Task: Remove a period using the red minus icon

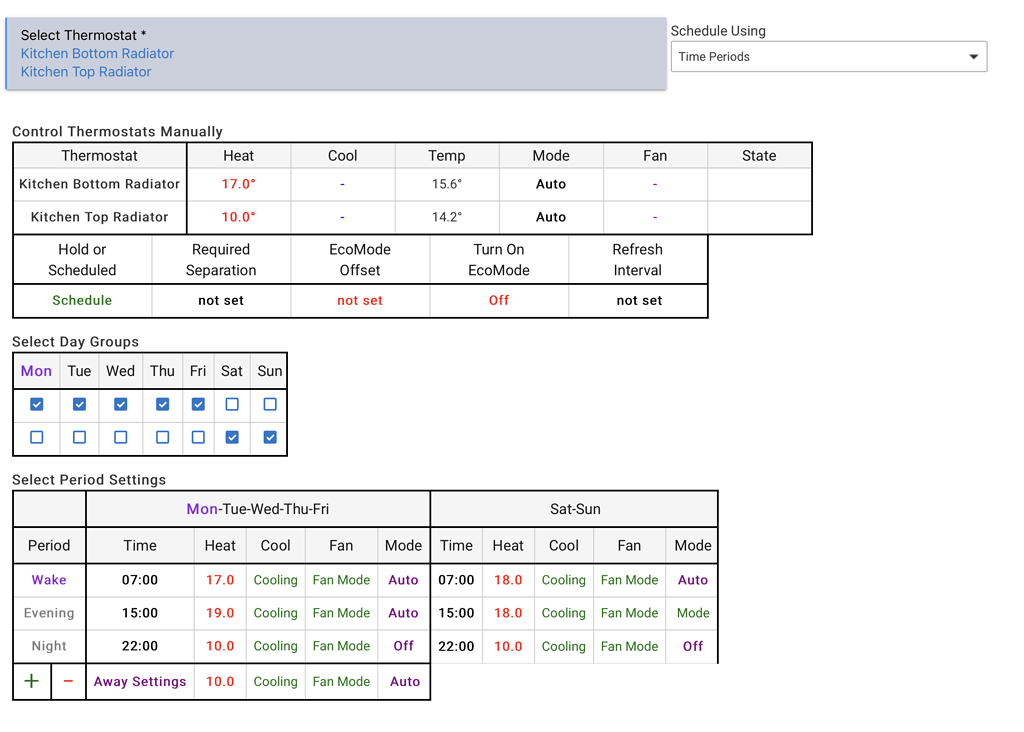Action: point(68,681)
